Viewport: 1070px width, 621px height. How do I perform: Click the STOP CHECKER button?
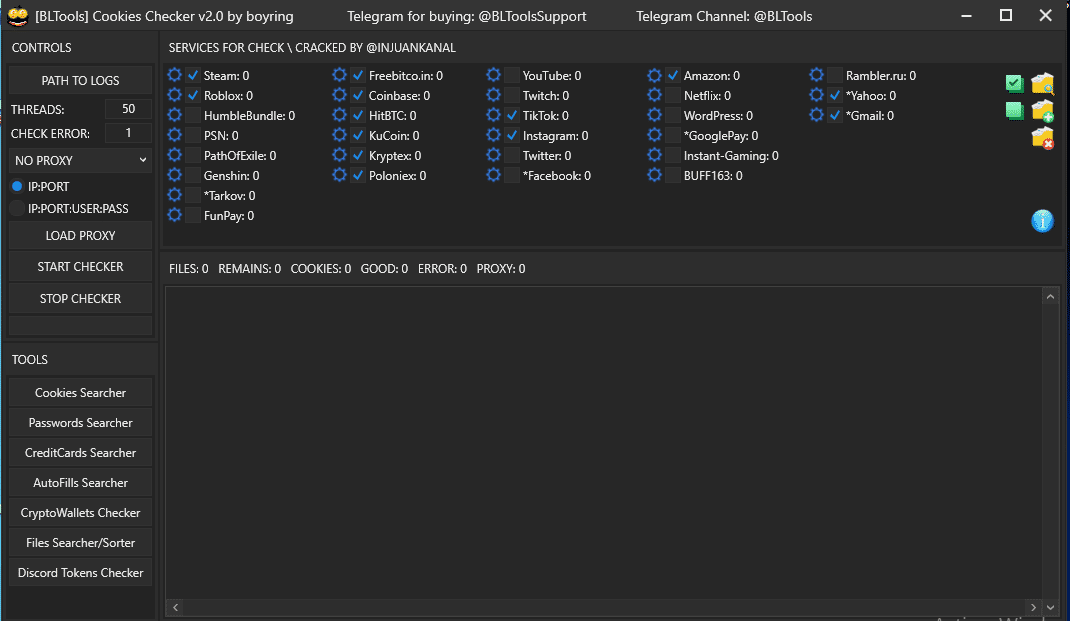81,298
